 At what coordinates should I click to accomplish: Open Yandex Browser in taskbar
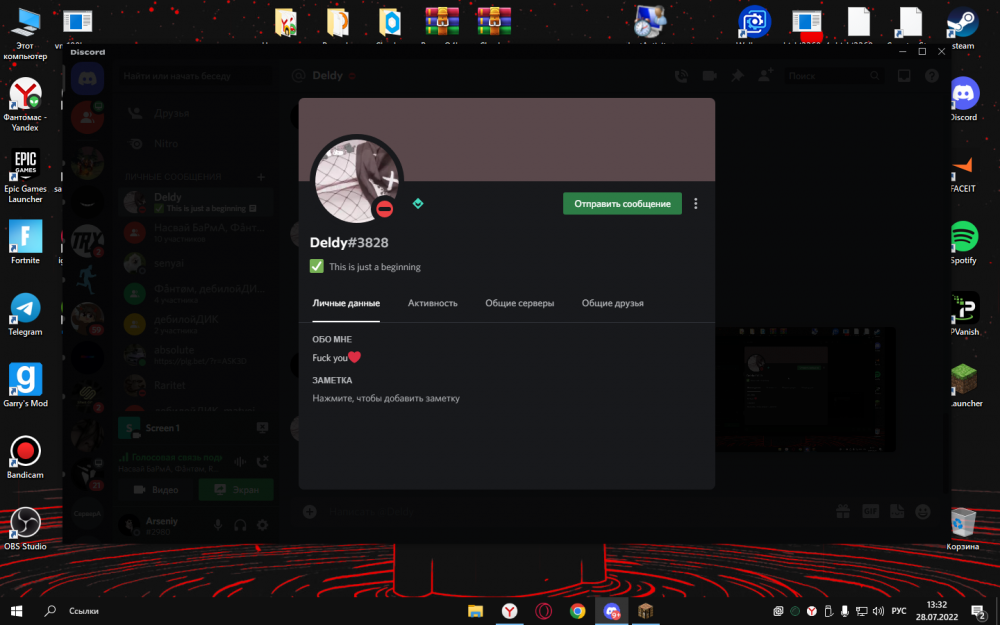tap(509, 611)
